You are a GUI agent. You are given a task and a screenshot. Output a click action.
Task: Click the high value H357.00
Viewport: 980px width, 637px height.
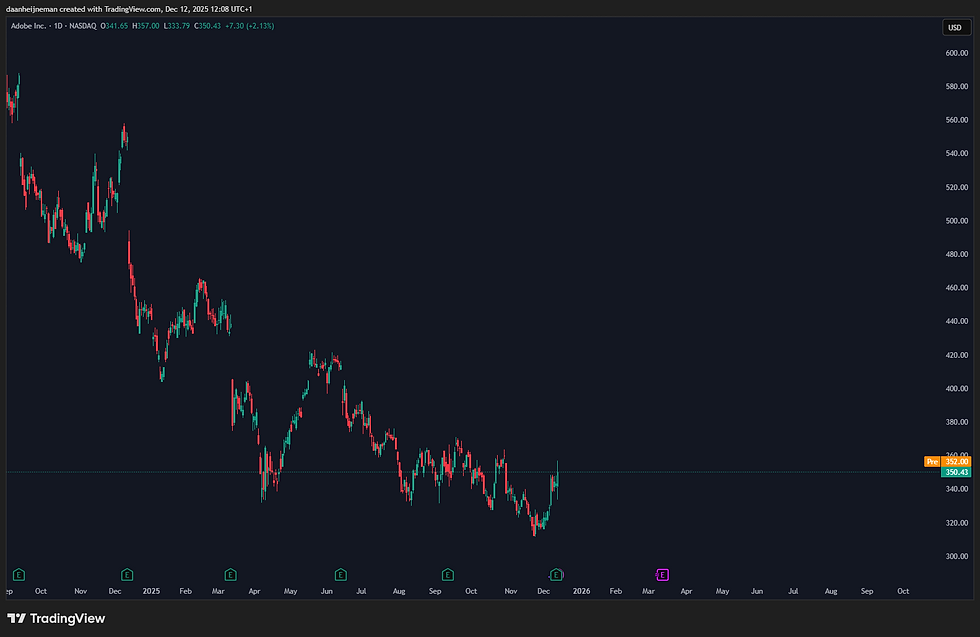pyautogui.click(x=146, y=26)
